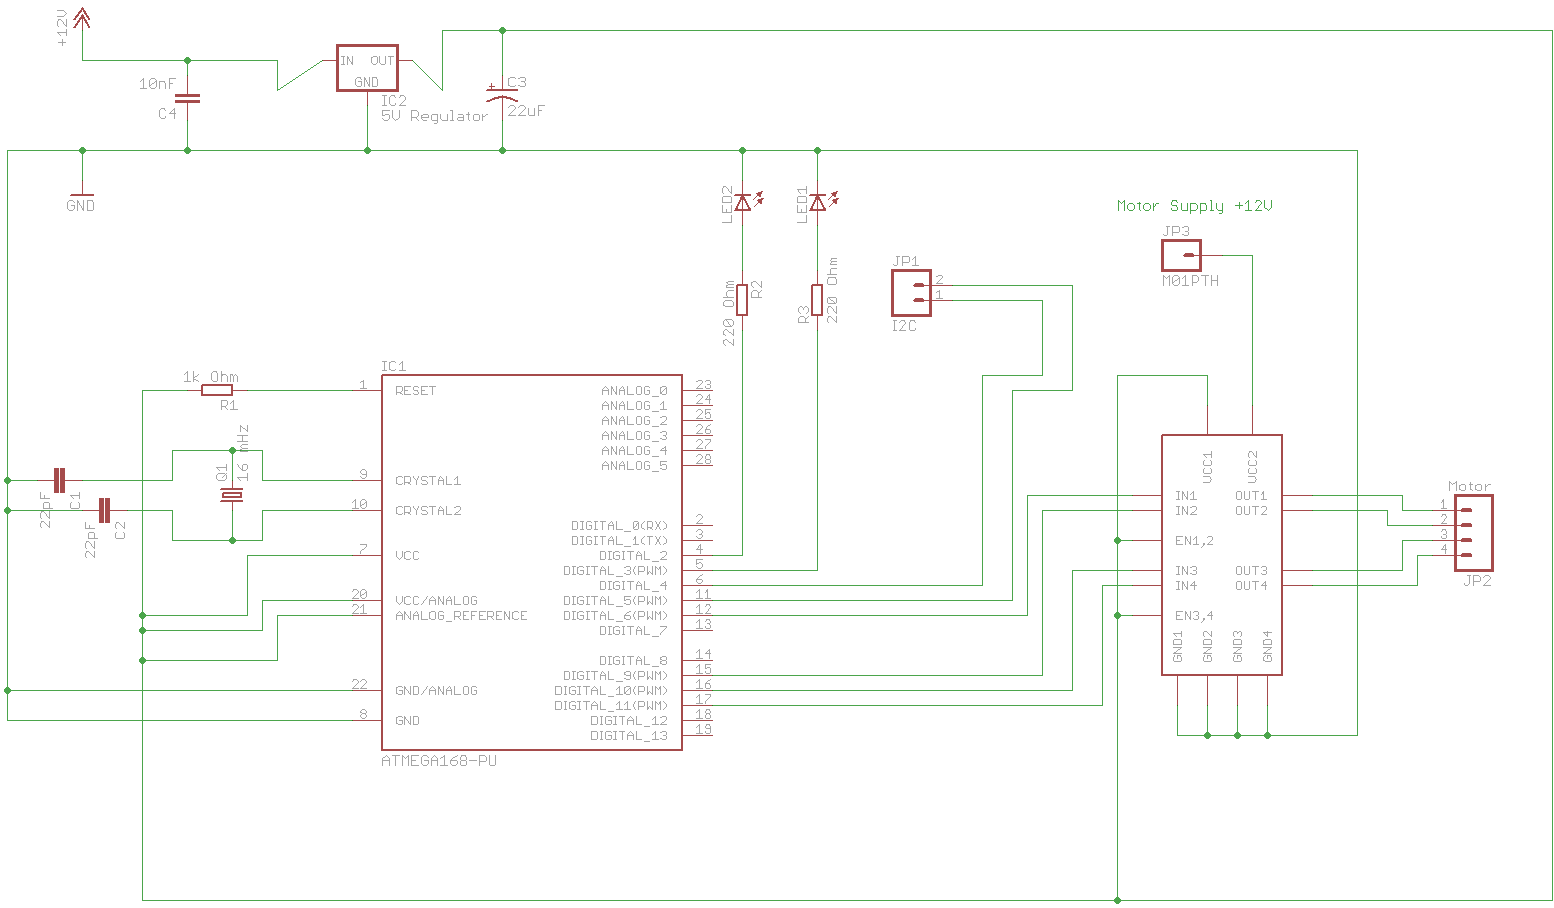Click the C4 10nF capacitor symbol
Viewport: 1554px width, 908px height.
tap(187, 98)
